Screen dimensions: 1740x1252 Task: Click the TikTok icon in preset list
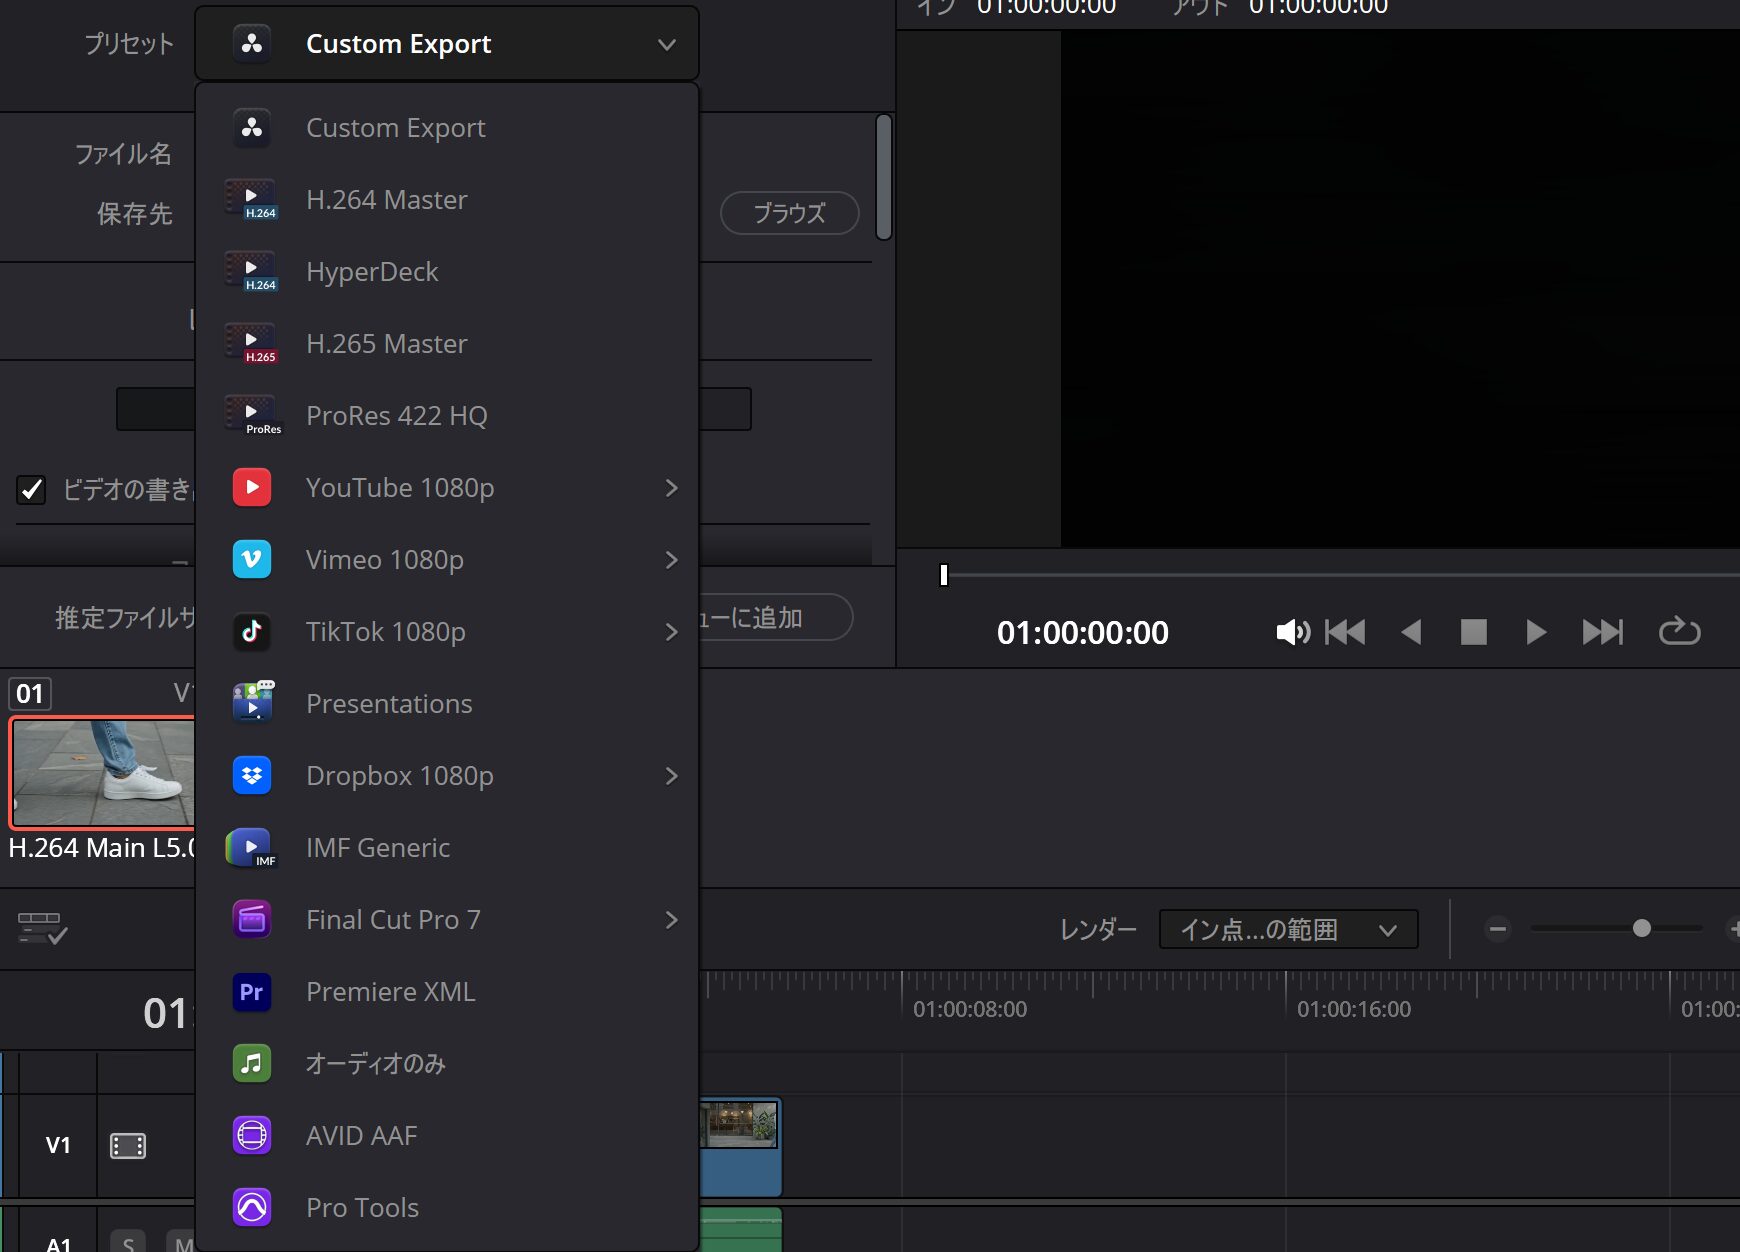pyautogui.click(x=252, y=632)
